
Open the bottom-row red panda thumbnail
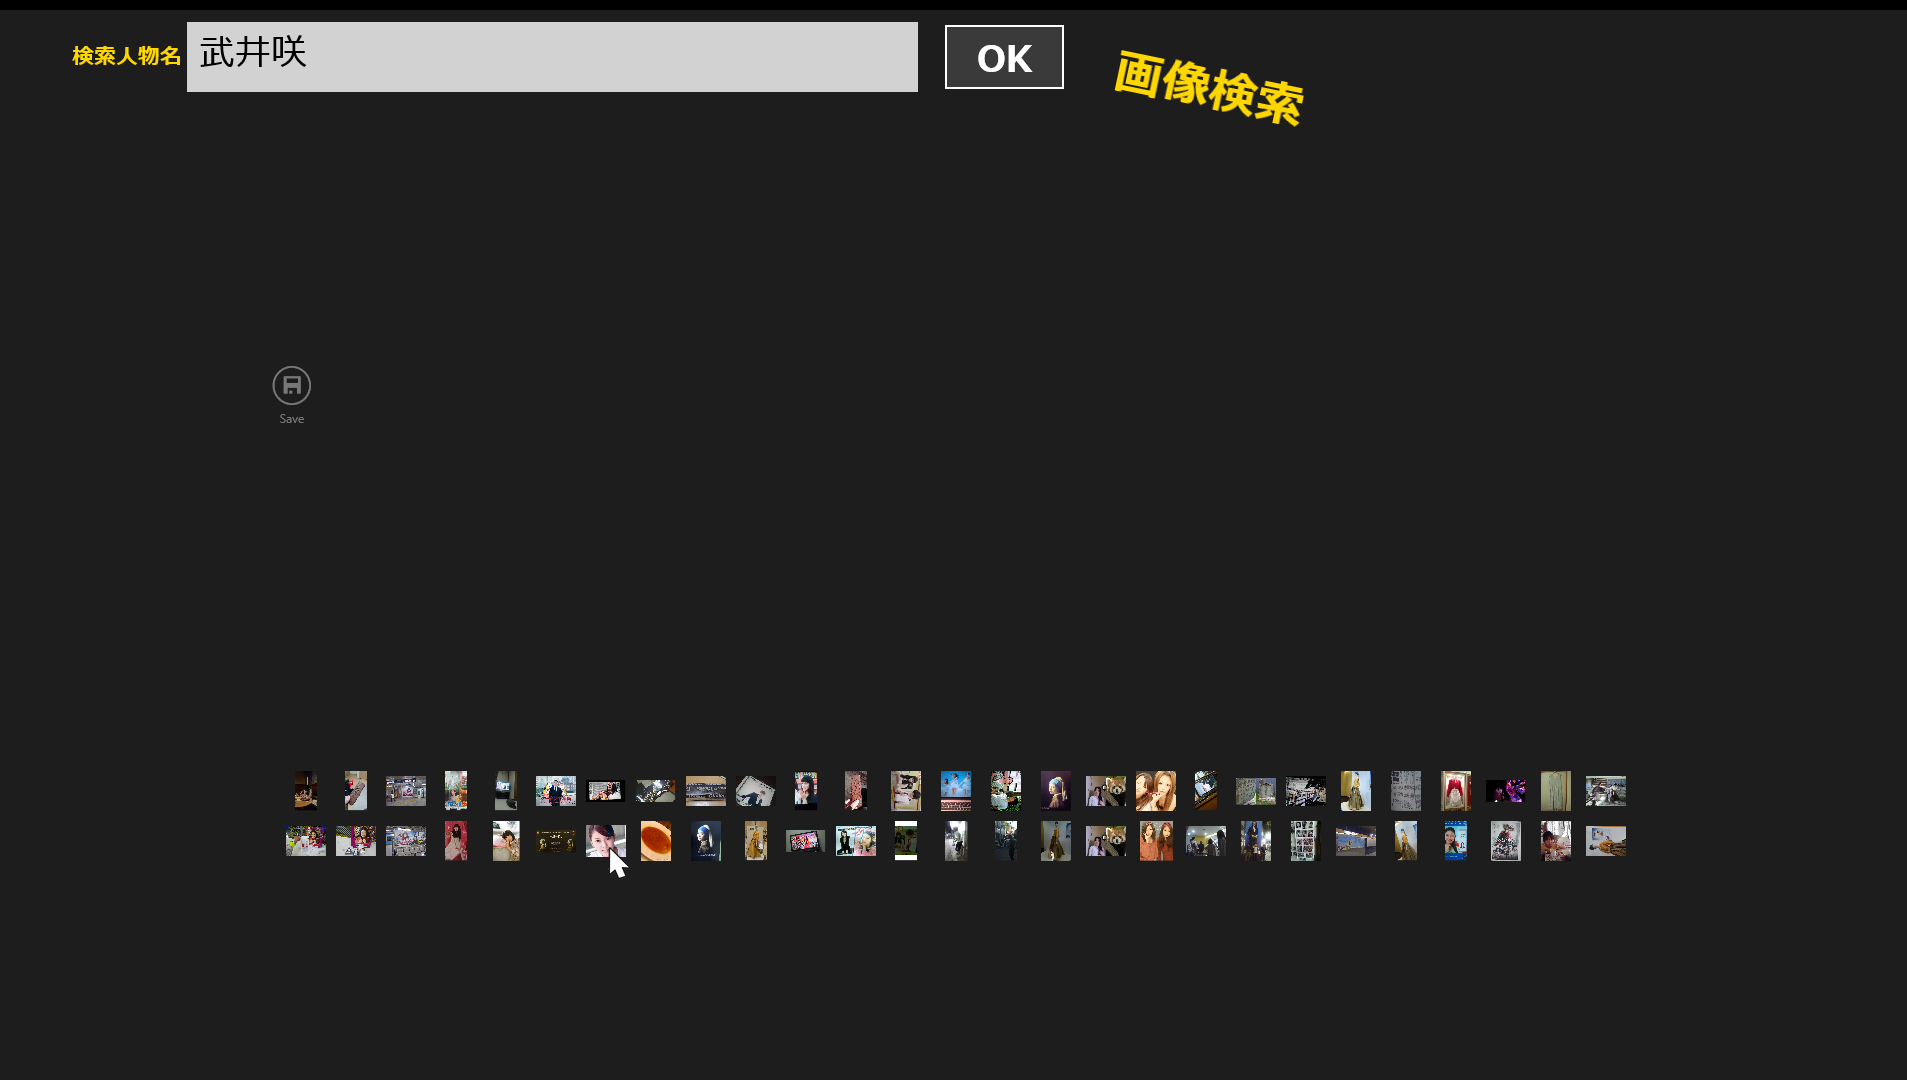pos(1106,841)
